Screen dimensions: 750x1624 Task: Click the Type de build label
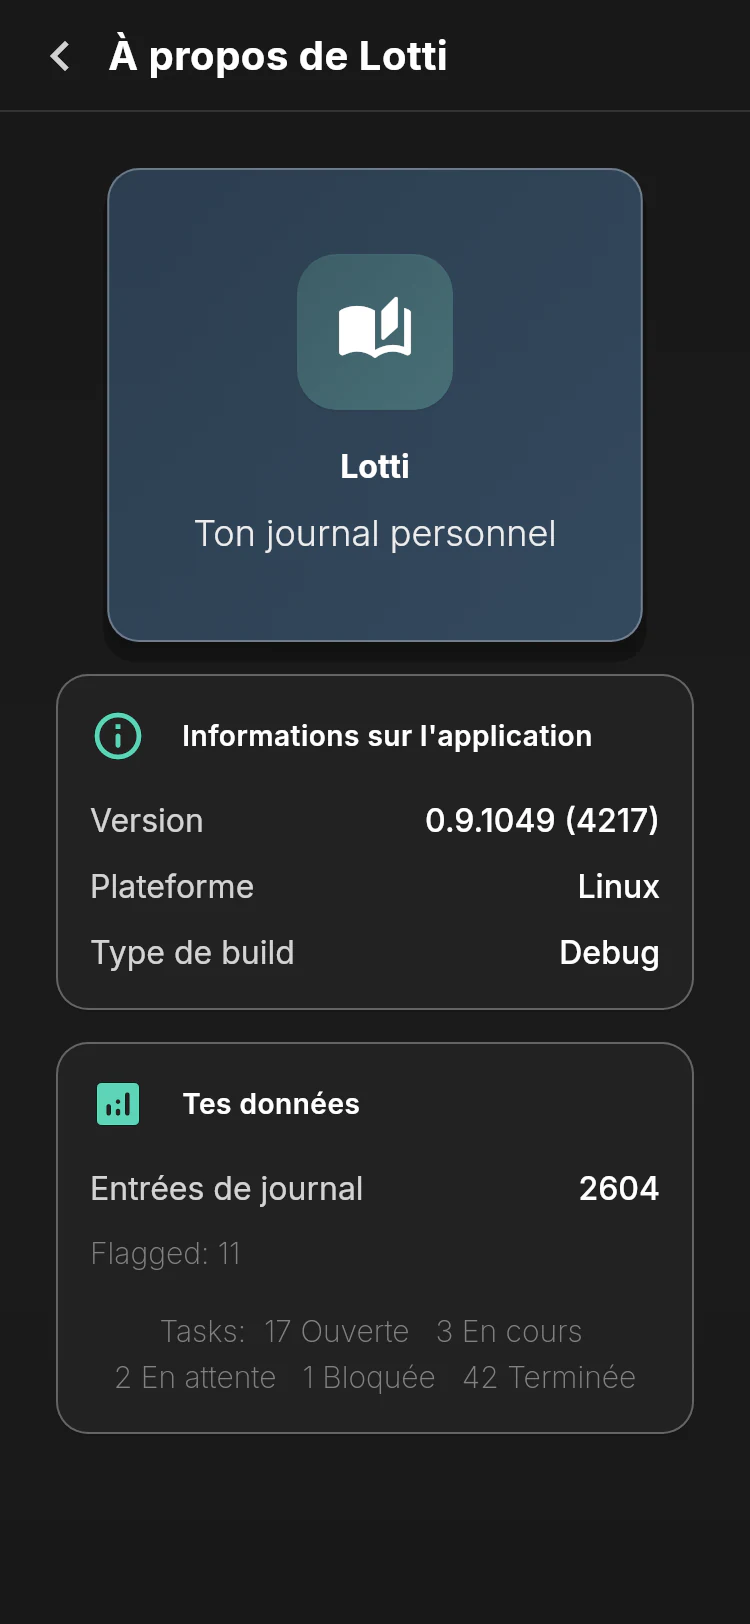point(192,953)
